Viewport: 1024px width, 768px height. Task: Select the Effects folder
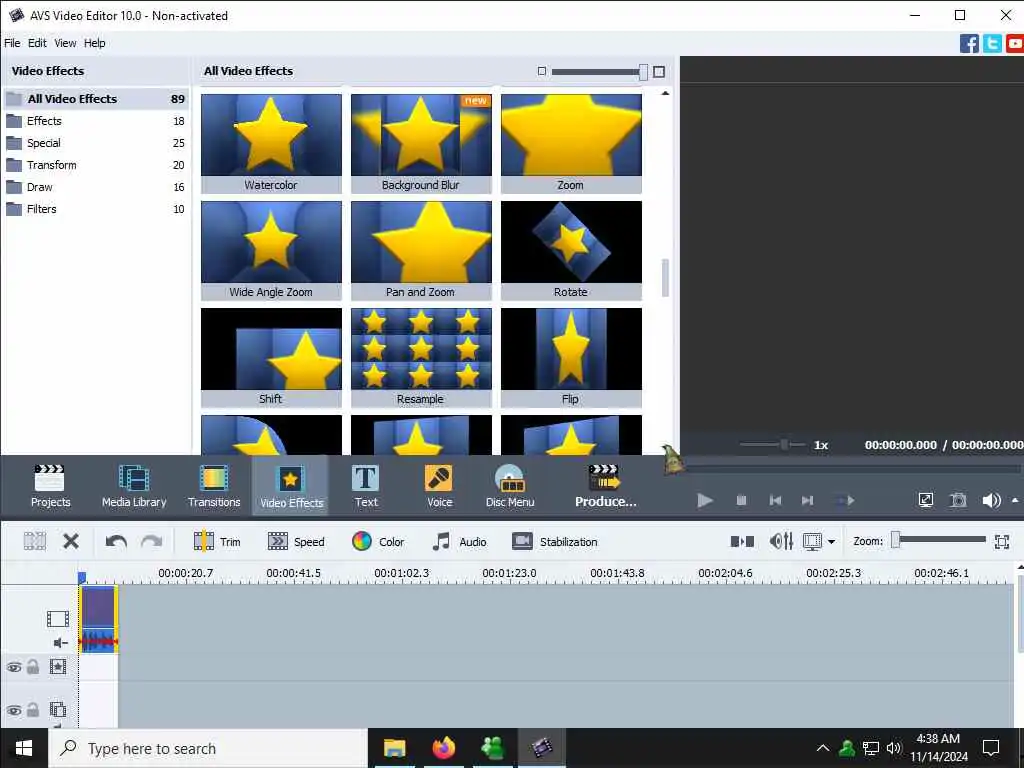point(96,121)
